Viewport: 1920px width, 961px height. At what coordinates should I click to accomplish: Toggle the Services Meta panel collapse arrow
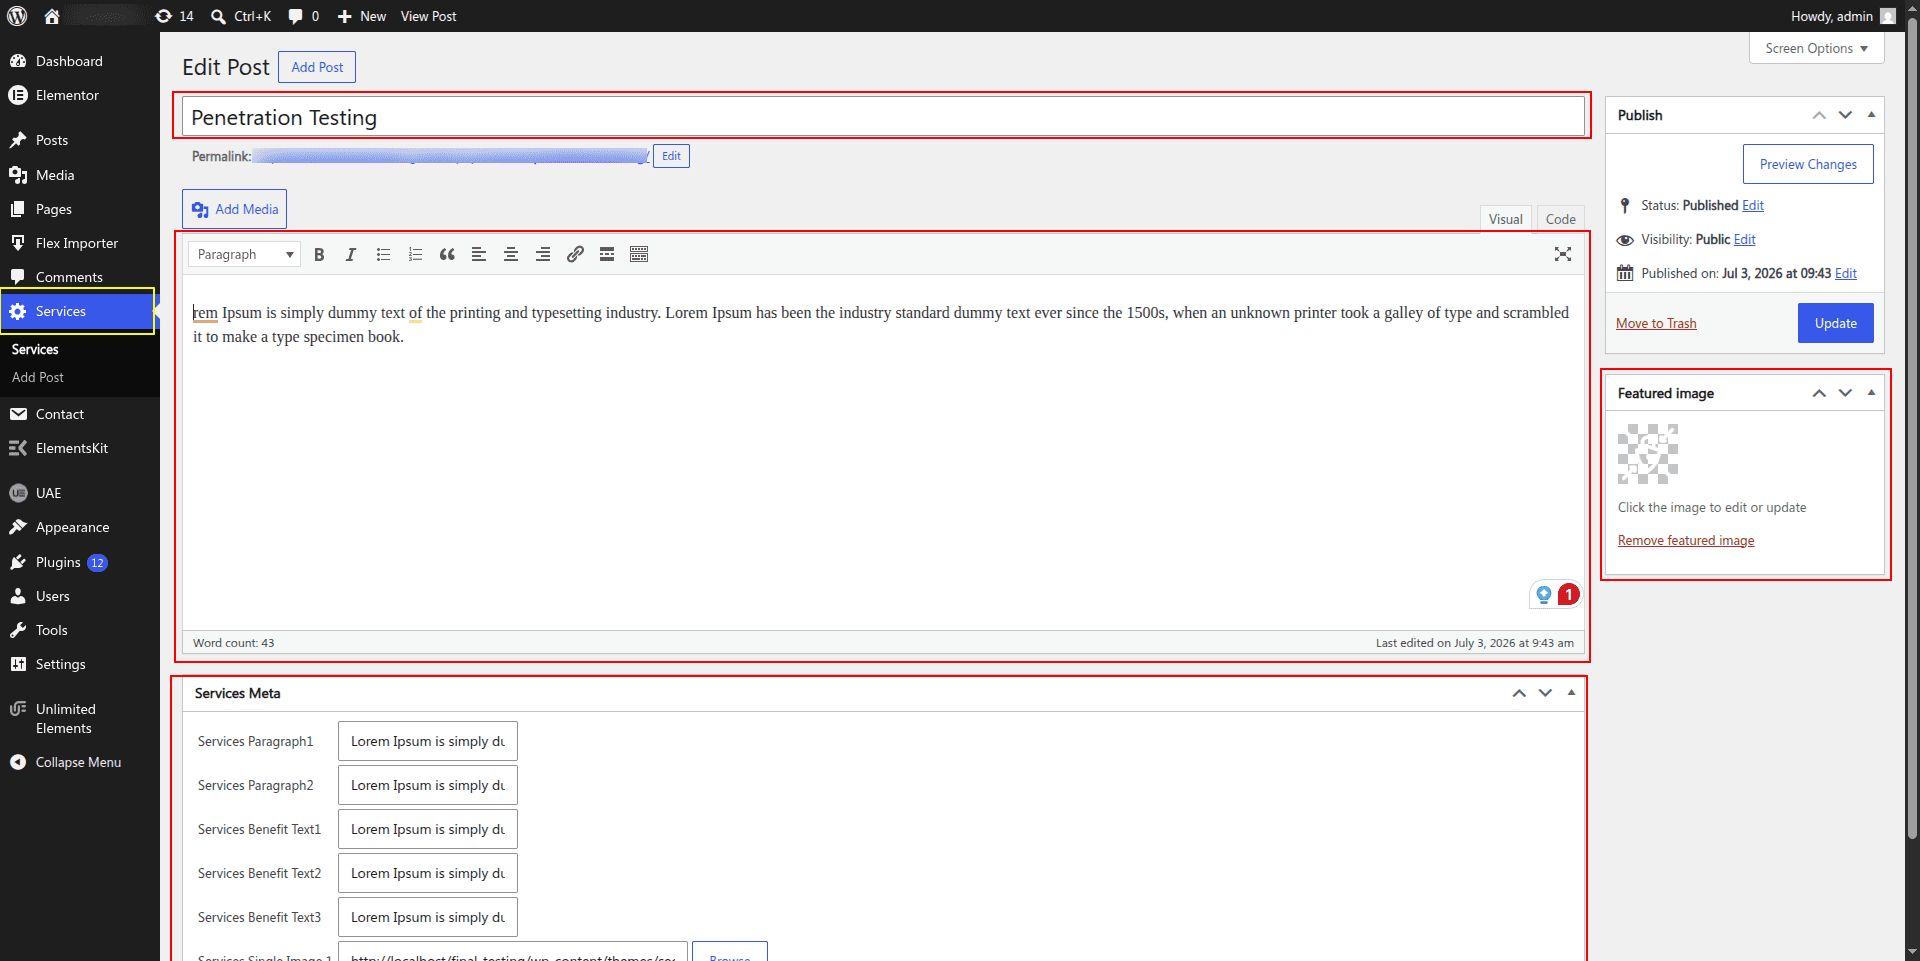coord(1571,693)
